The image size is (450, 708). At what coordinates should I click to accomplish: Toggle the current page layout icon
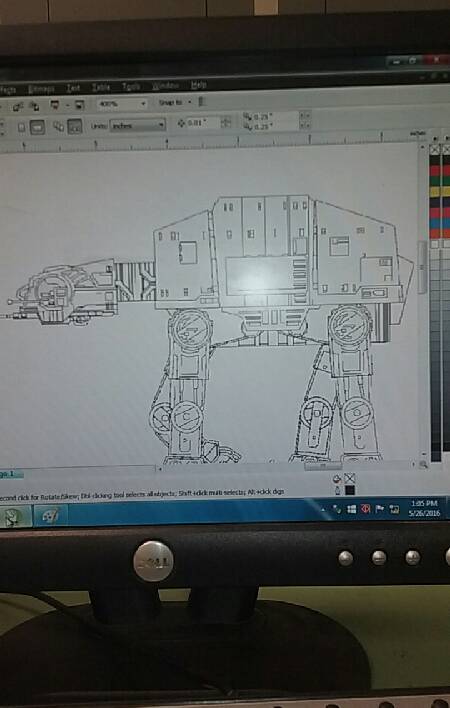[x=74, y=126]
